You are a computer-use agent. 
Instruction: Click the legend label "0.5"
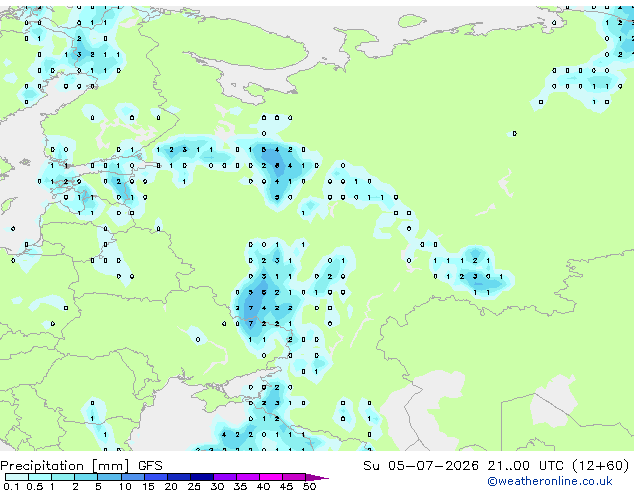(35, 486)
